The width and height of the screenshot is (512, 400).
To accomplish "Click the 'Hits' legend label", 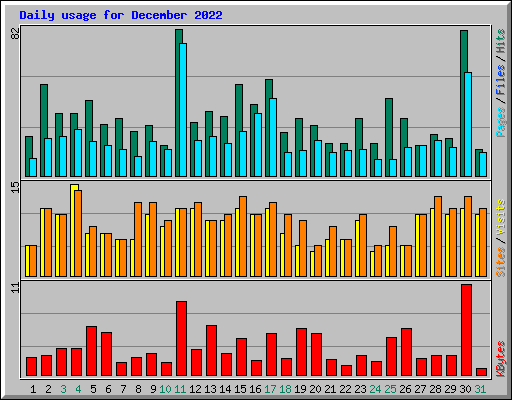I will coord(501,41).
